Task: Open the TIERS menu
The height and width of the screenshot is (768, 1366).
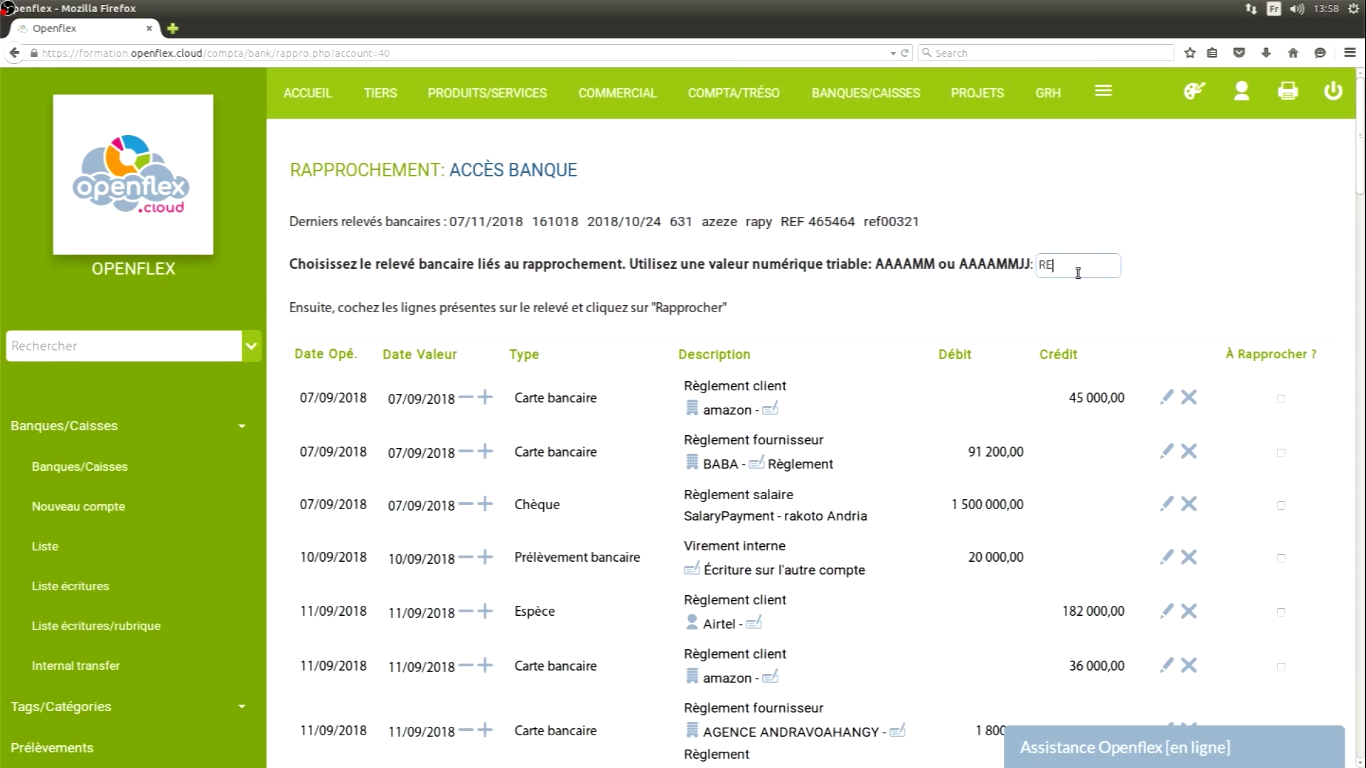Action: [x=380, y=93]
